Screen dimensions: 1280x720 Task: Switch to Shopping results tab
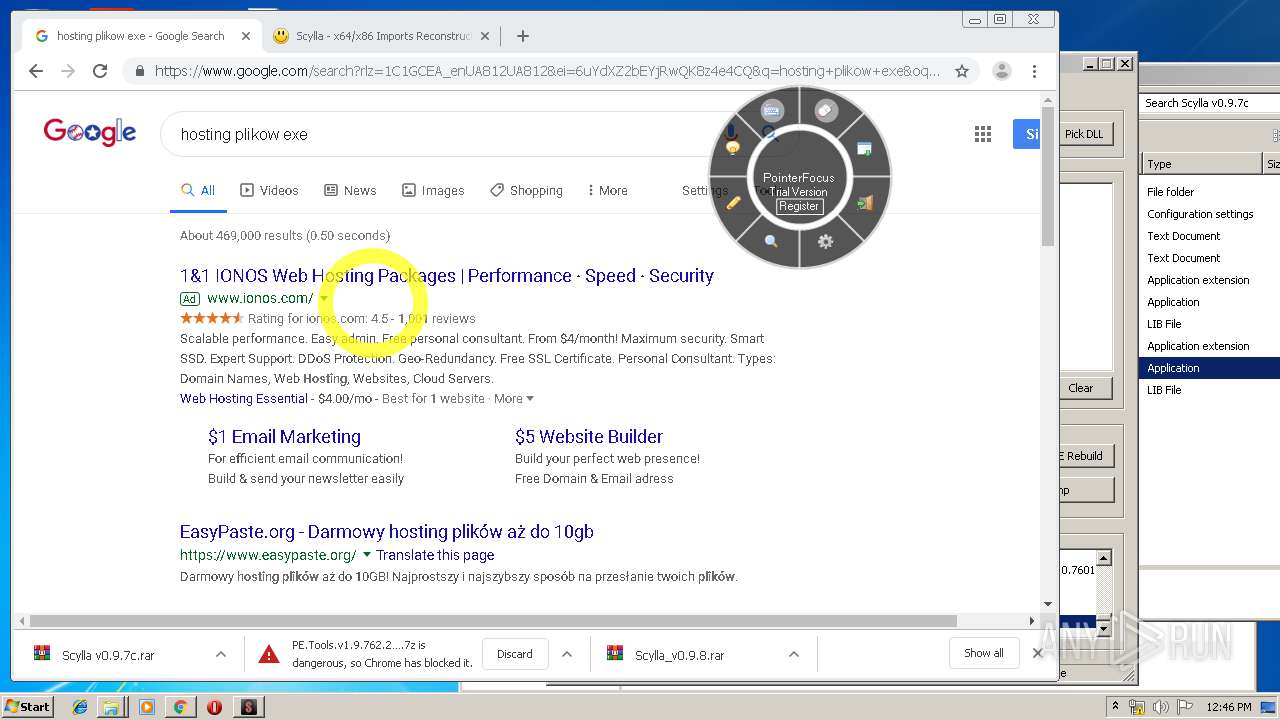[x=526, y=190]
